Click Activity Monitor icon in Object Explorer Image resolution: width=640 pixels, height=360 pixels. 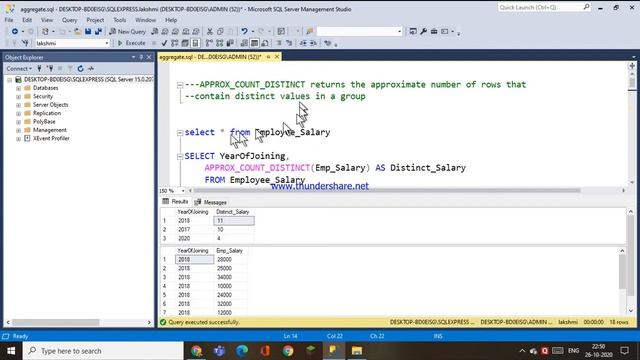(91, 69)
